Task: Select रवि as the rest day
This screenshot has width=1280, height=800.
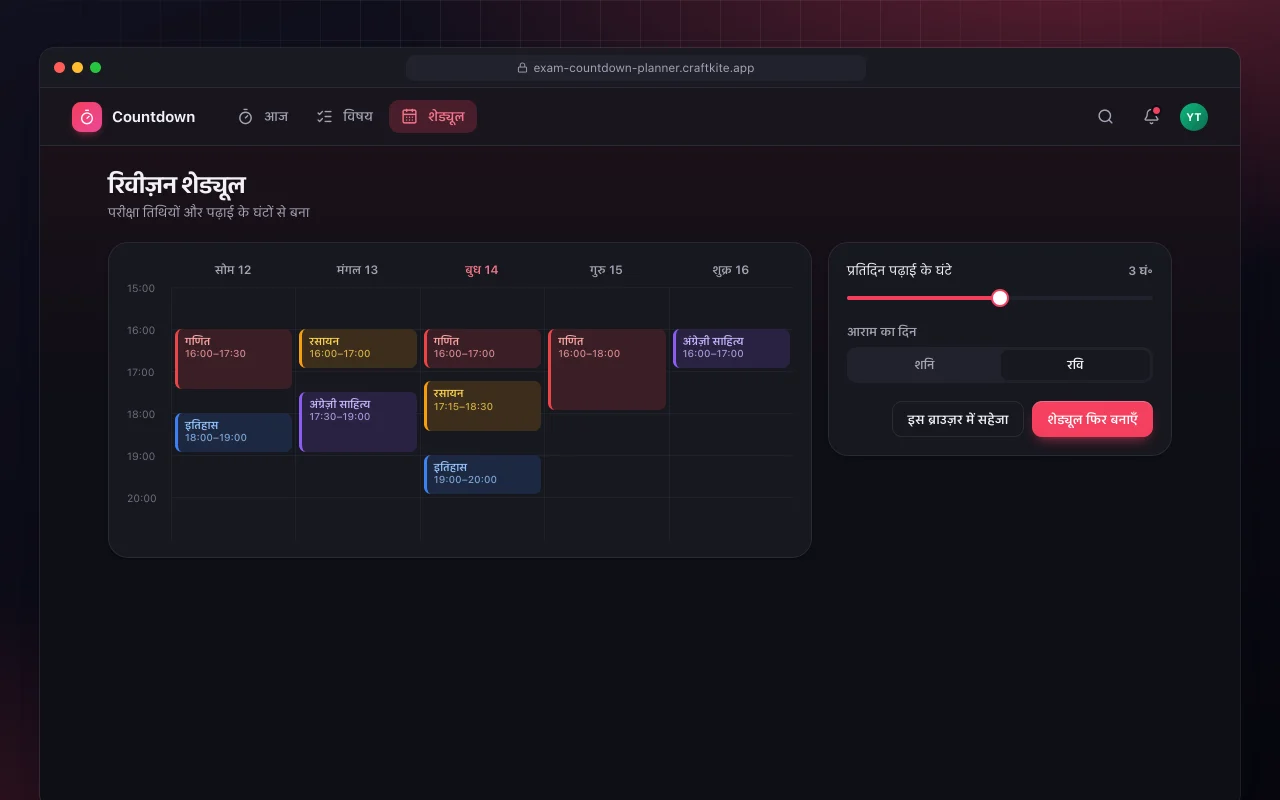Action: [x=1075, y=365]
